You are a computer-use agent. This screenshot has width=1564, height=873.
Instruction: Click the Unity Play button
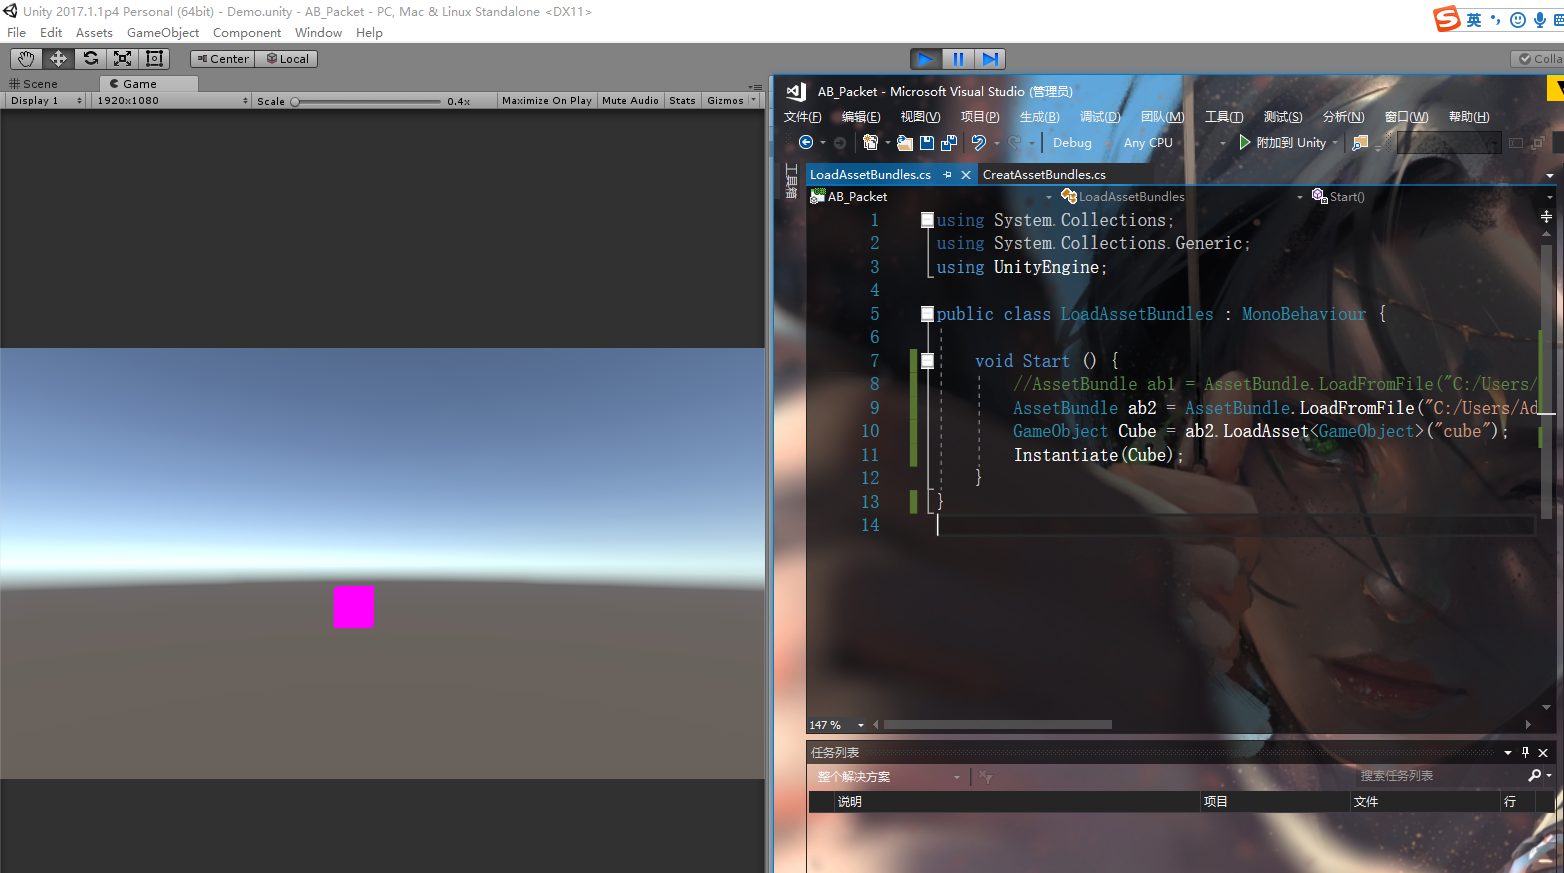click(926, 59)
